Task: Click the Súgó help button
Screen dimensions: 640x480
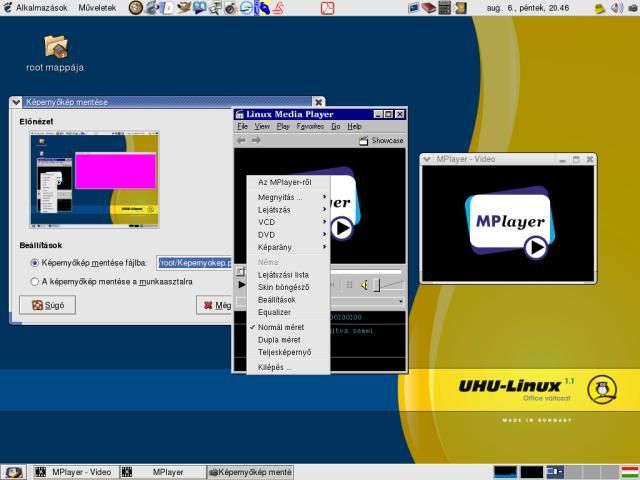Action: [47, 305]
